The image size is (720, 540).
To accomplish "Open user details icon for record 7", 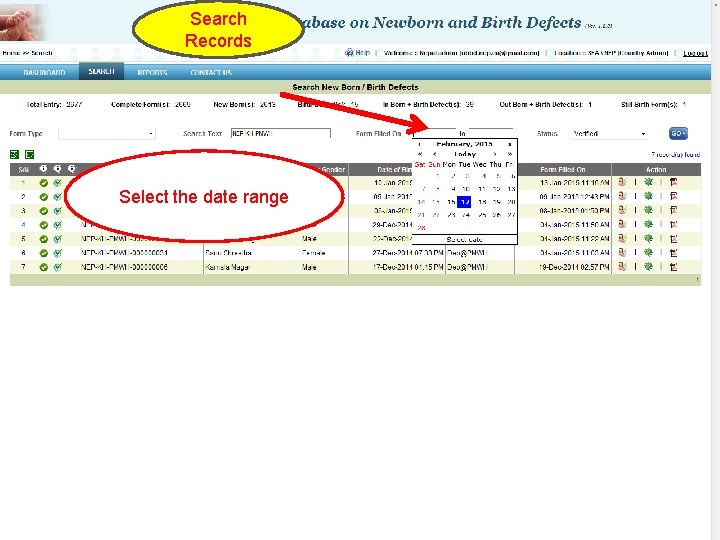I will click(622, 266).
